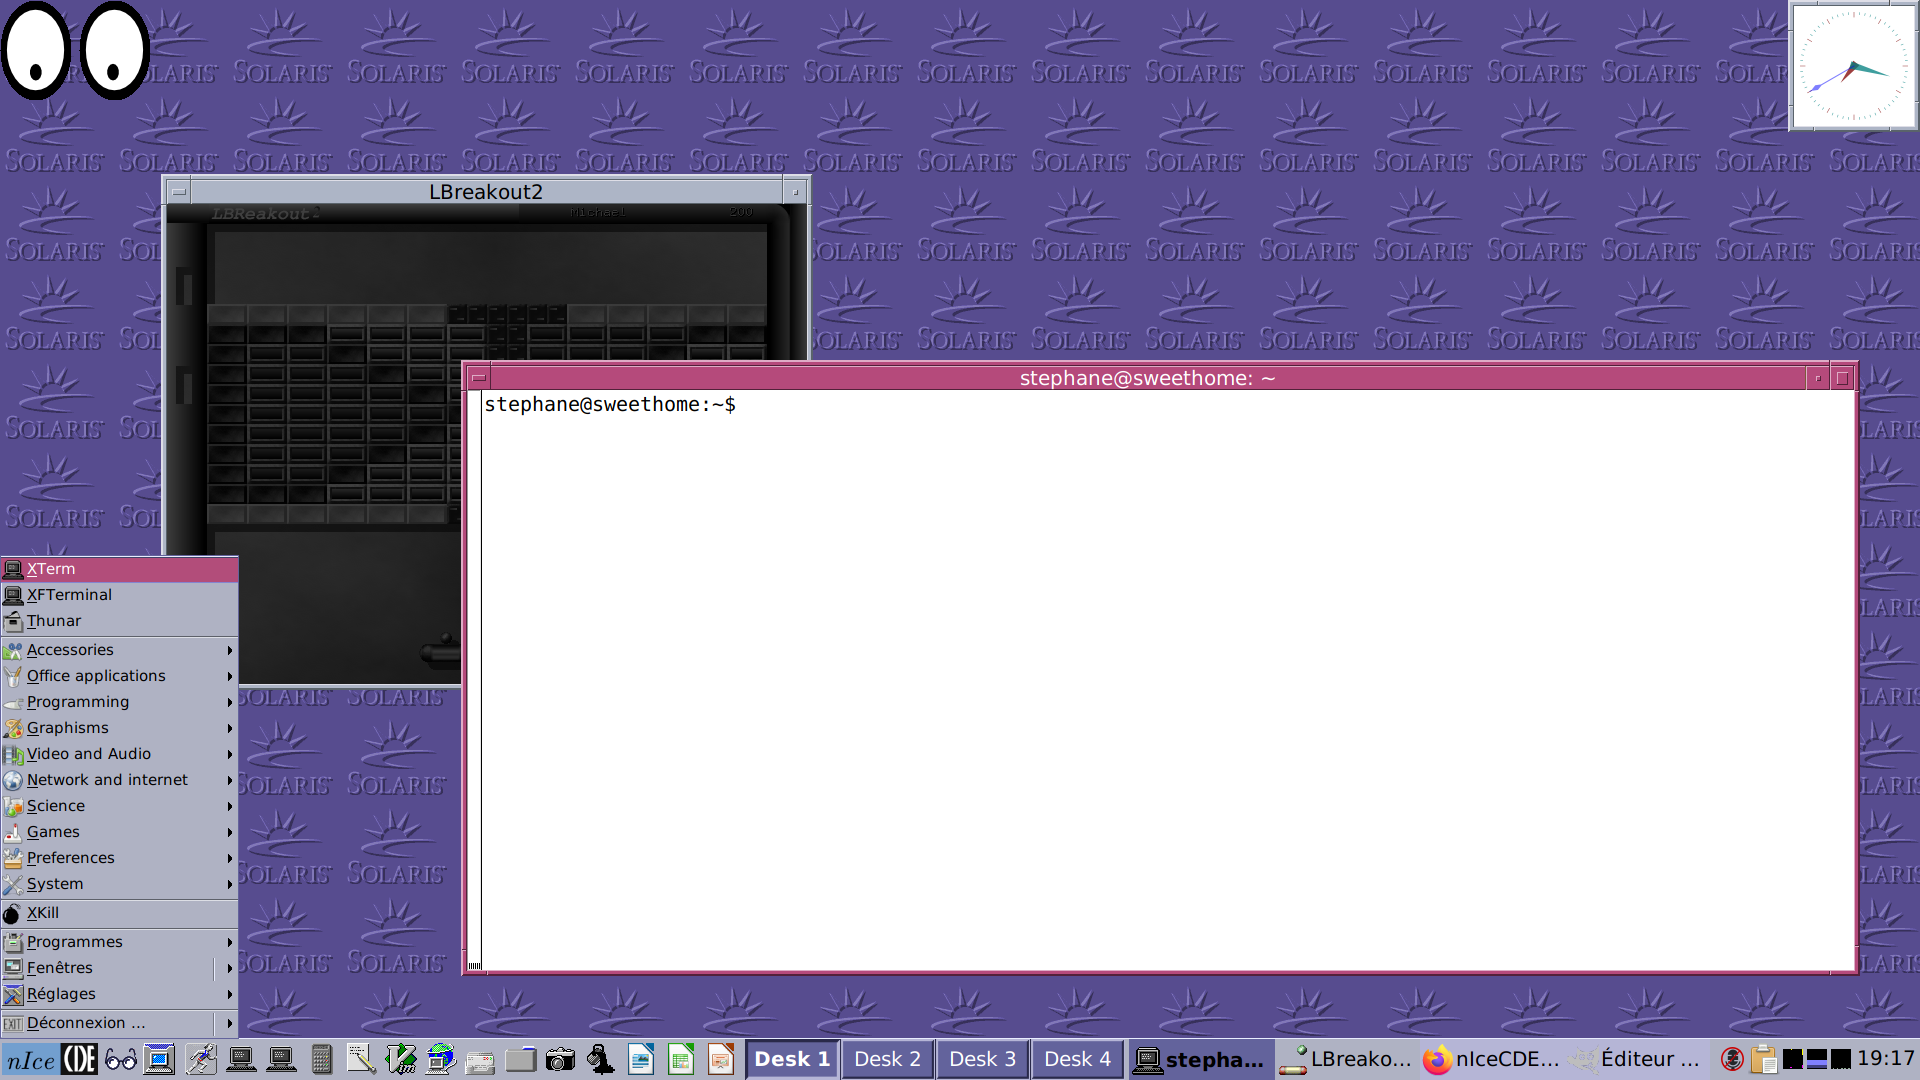Activate the nIceCDE Firefox taskbar button
Viewport: 1920px width, 1080px height.
1491,1059
